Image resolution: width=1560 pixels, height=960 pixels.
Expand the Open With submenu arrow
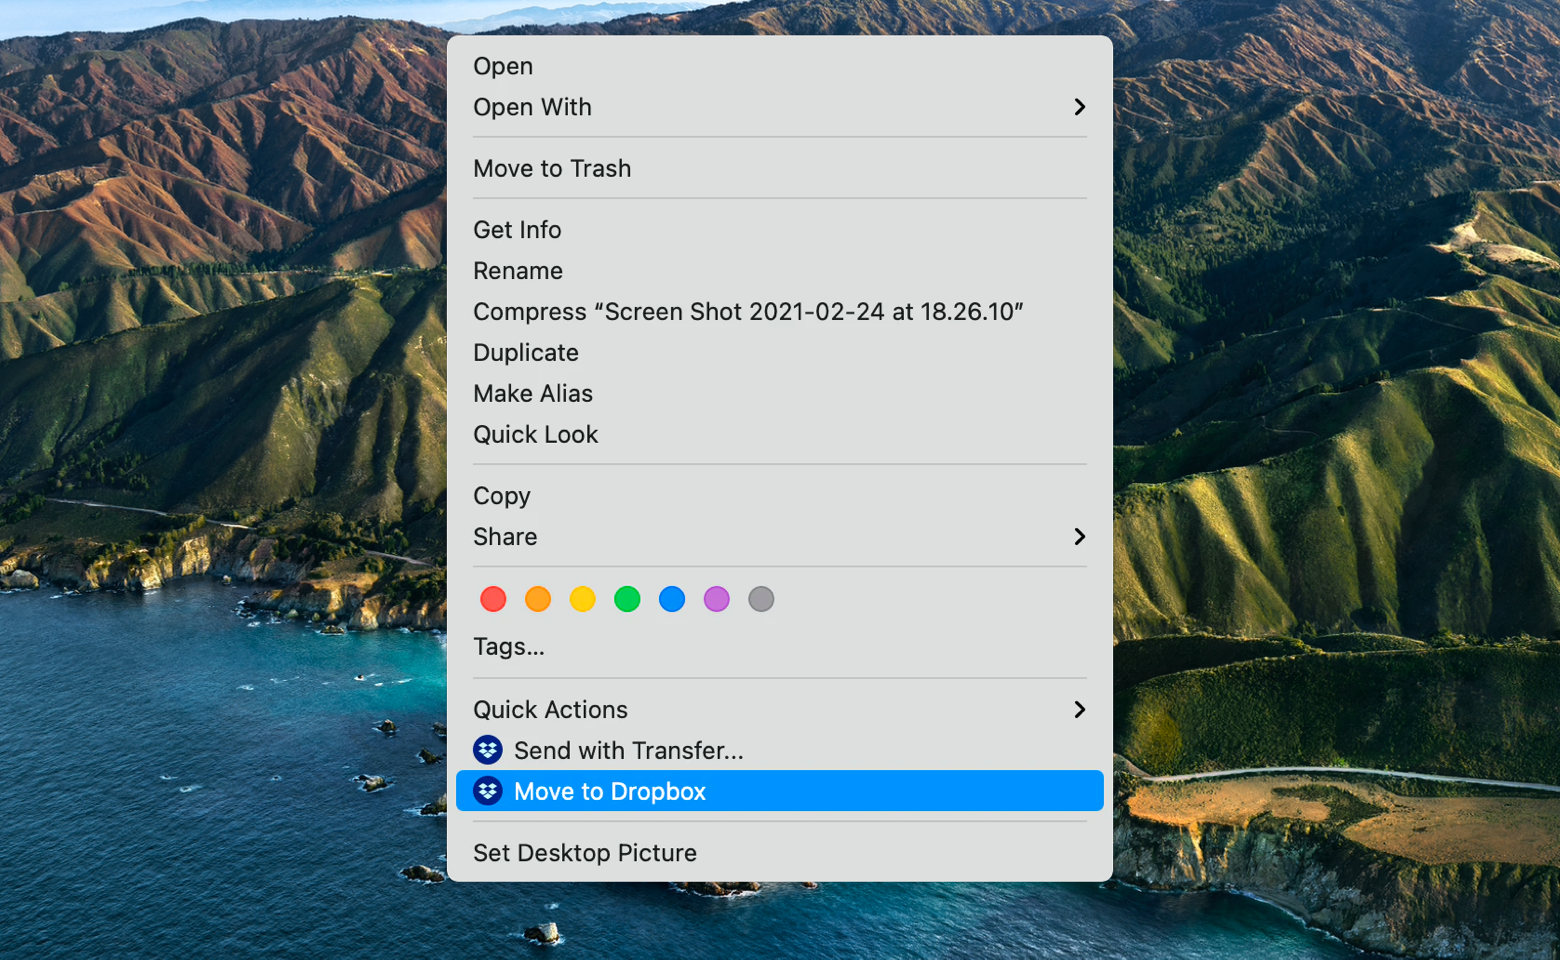(x=1079, y=107)
